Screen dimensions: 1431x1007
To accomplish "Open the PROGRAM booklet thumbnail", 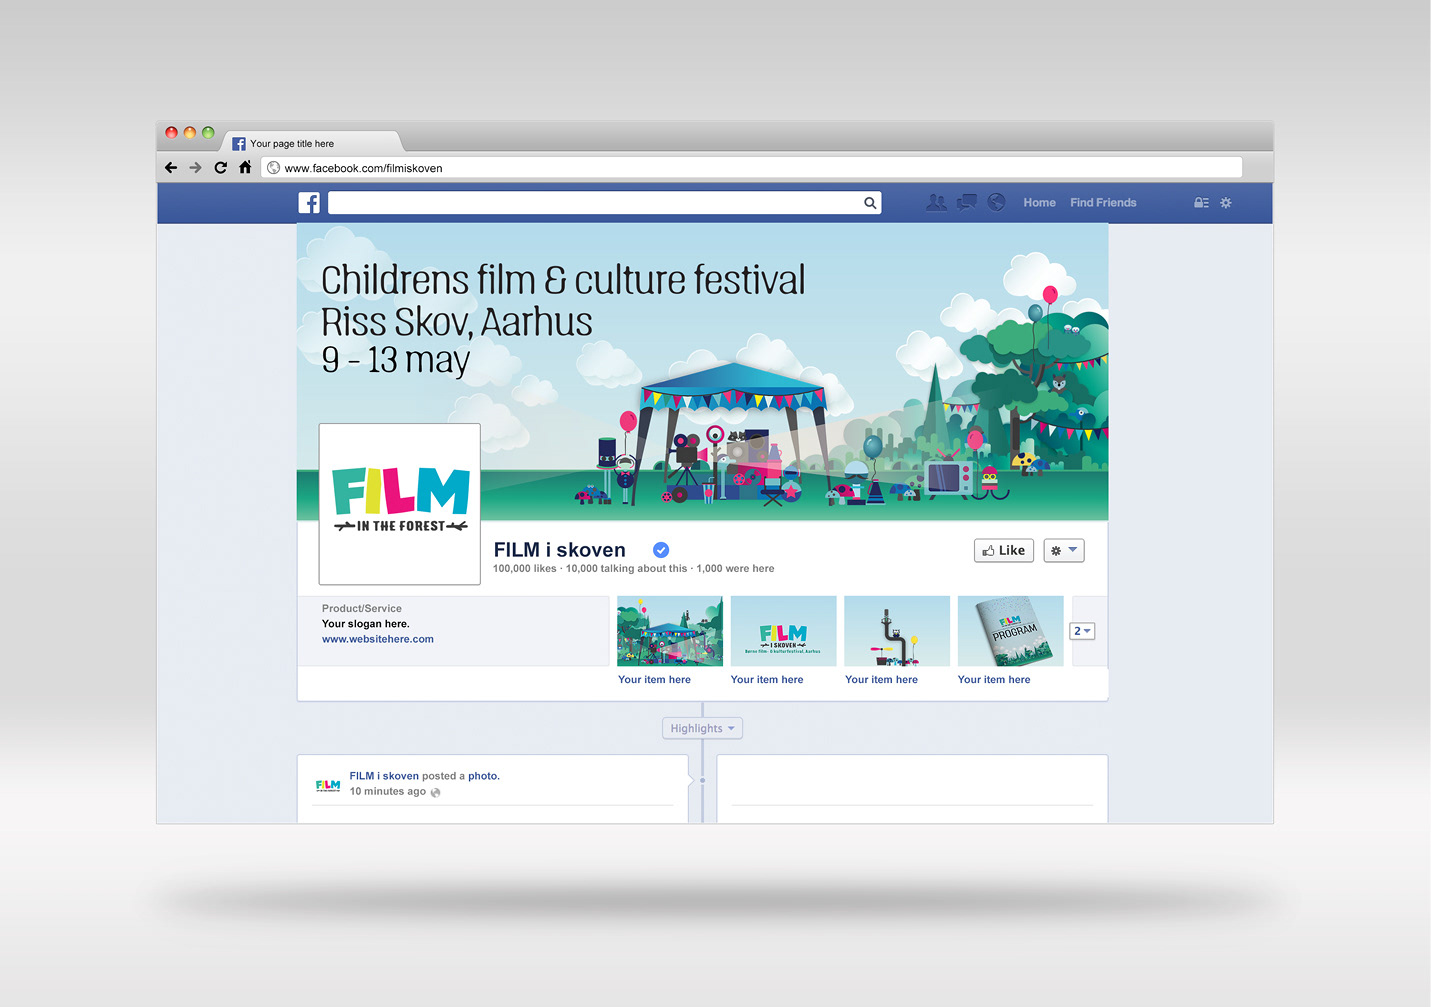I will point(1011,631).
